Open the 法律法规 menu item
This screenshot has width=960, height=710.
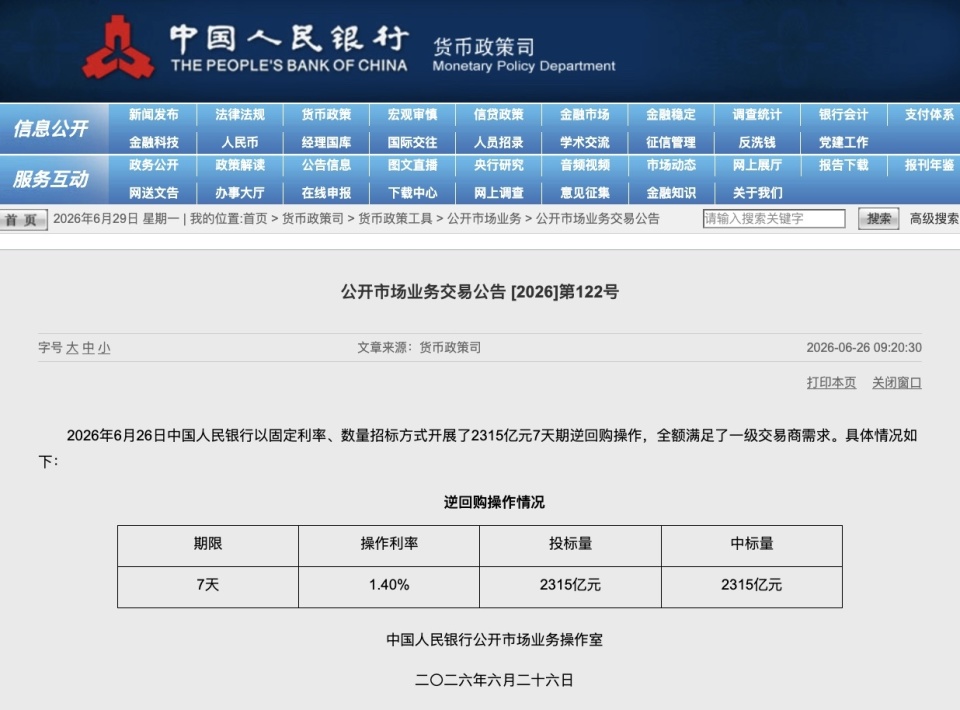coord(240,114)
